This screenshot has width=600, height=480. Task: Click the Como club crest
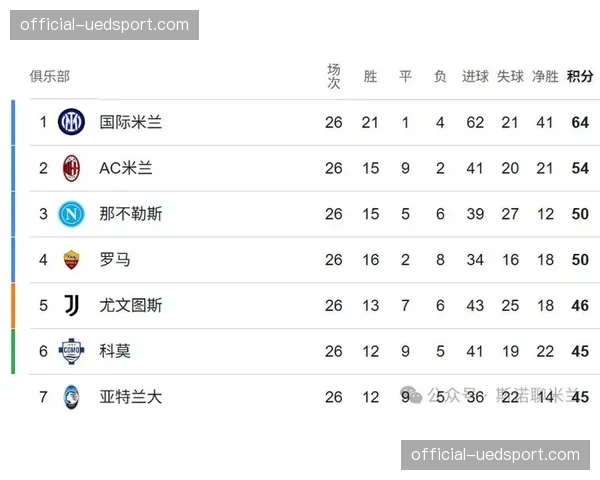pyautogui.click(x=72, y=351)
